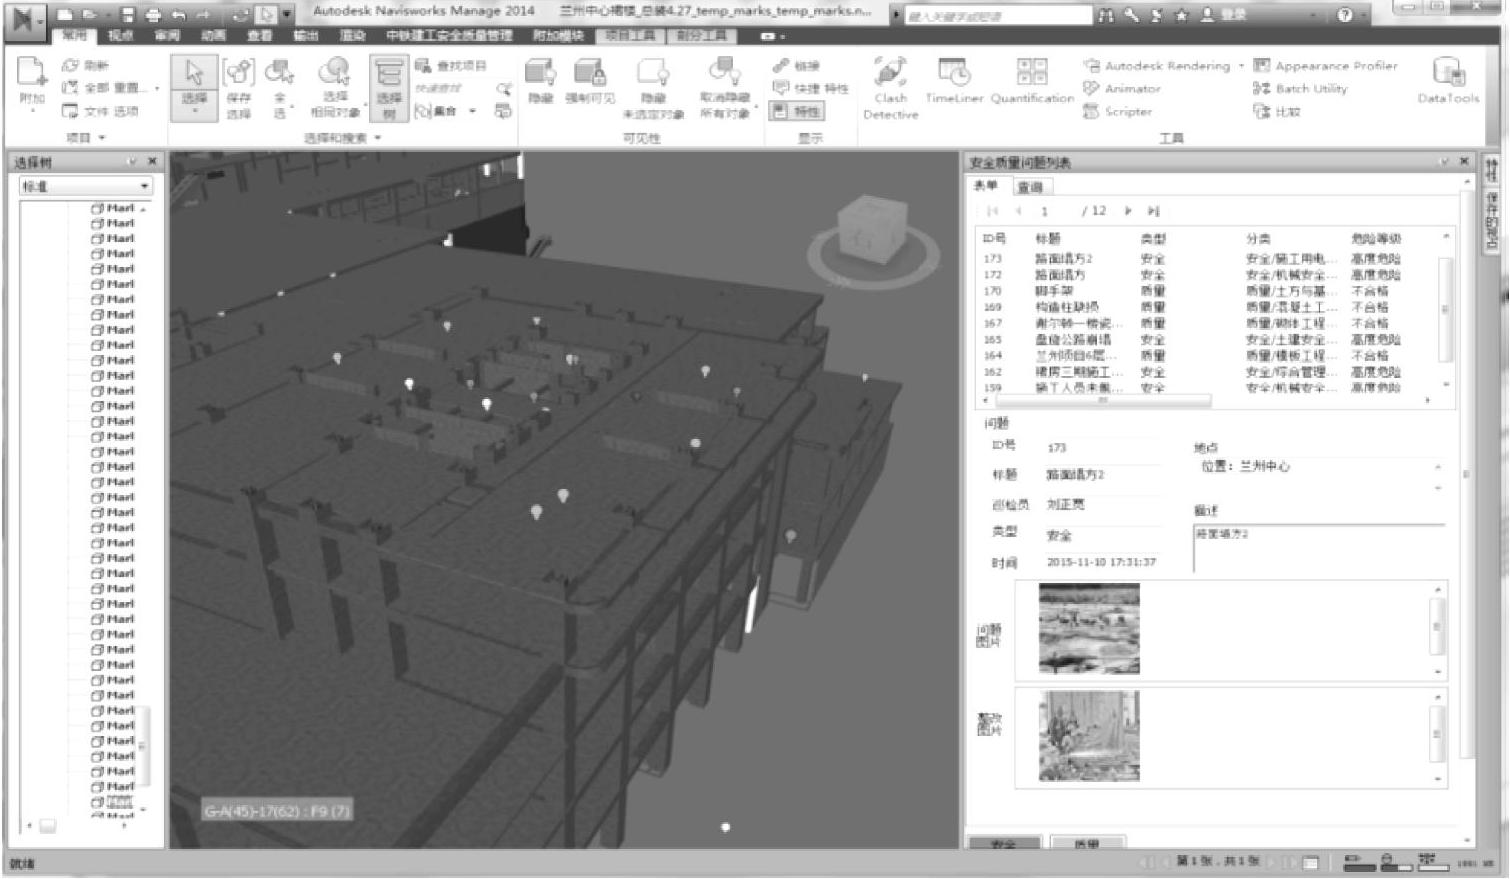
Task: Open the Quantification tool
Action: pos(1031,82)
